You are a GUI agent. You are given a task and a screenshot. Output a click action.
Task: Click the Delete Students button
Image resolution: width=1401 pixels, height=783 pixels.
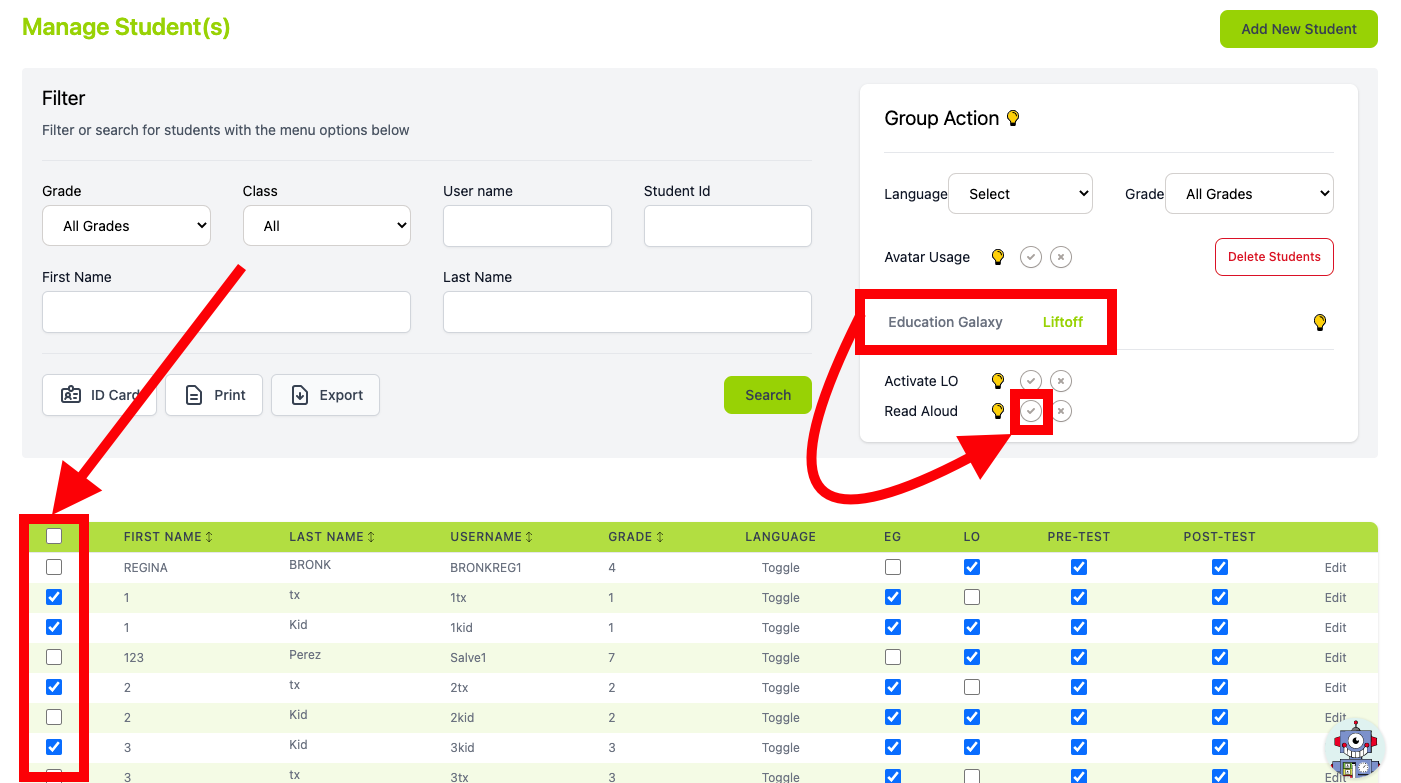click(x=1274, y=257)
